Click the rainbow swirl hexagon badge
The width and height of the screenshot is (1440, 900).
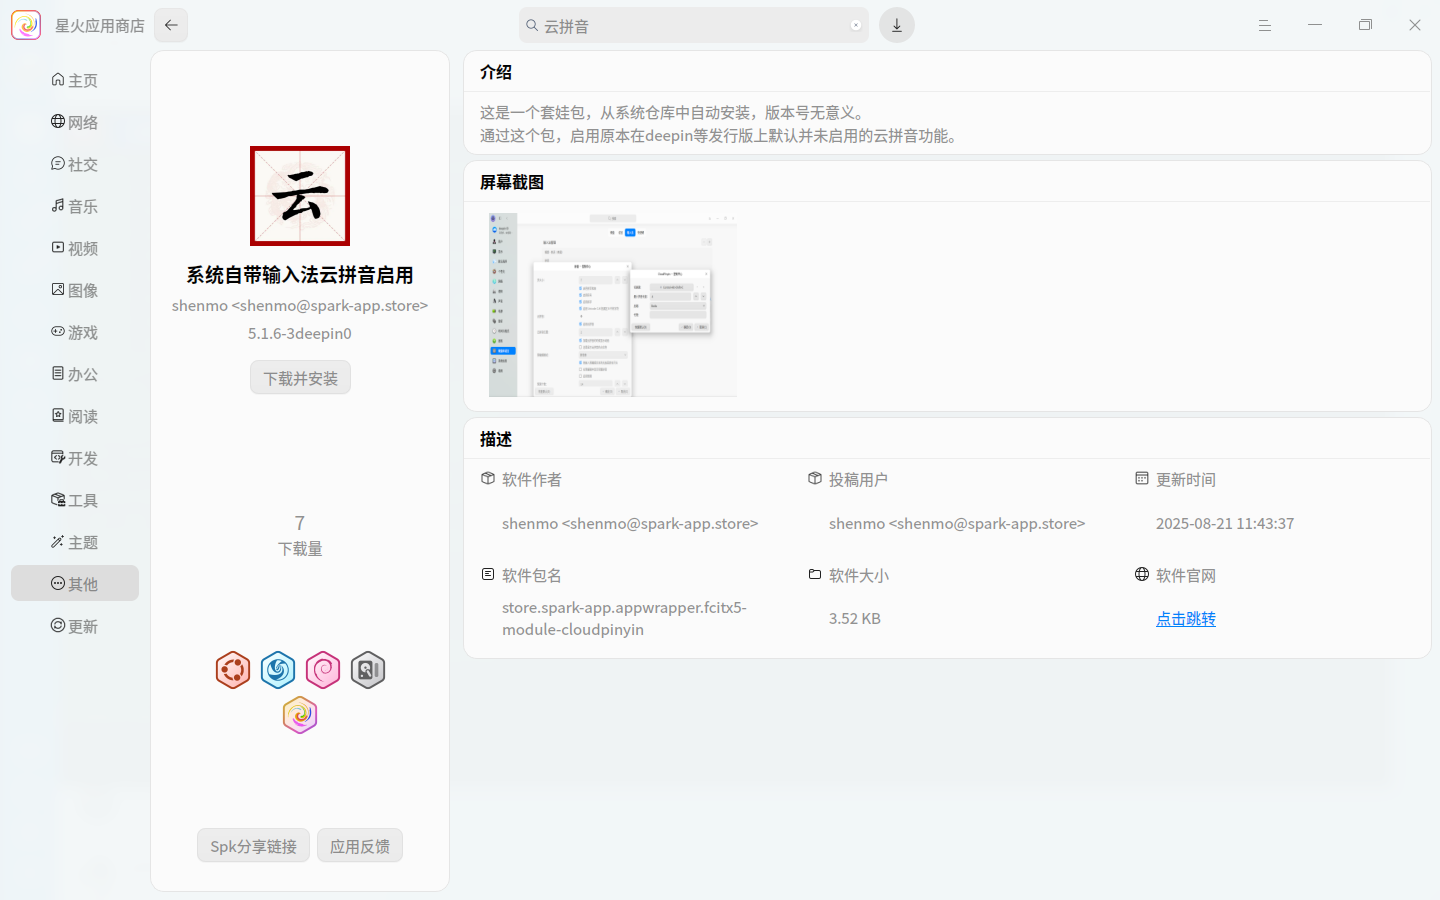pos(300,715)
